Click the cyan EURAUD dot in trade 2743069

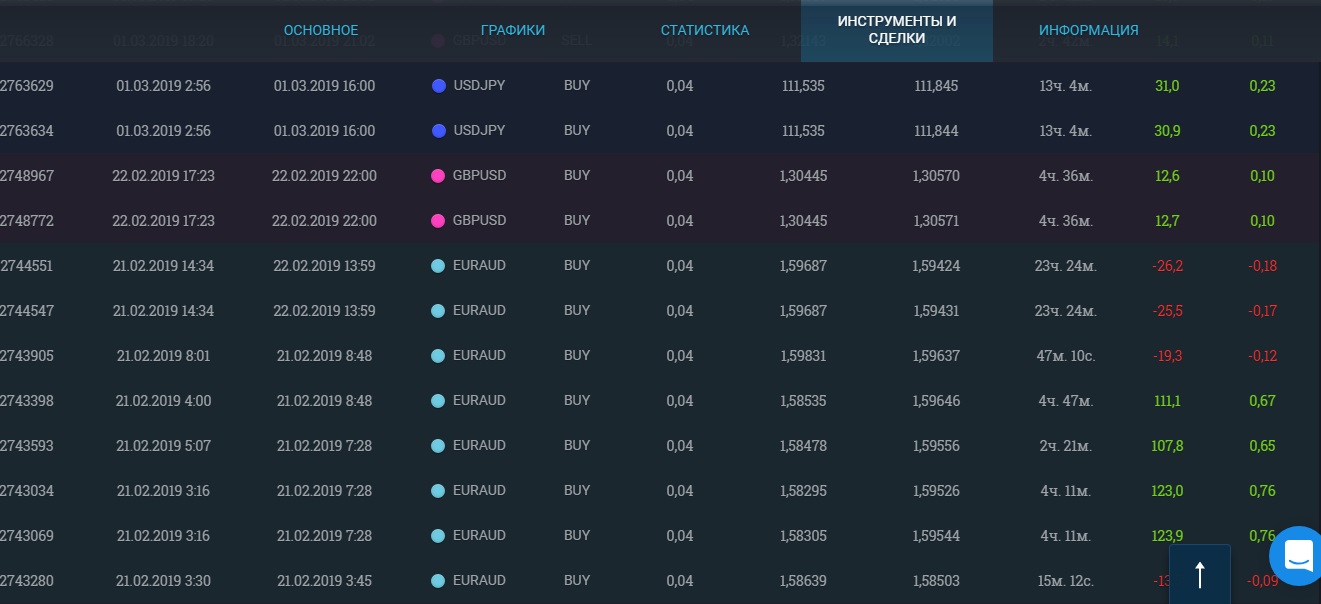pyautogui.click(x=438, y=536)
